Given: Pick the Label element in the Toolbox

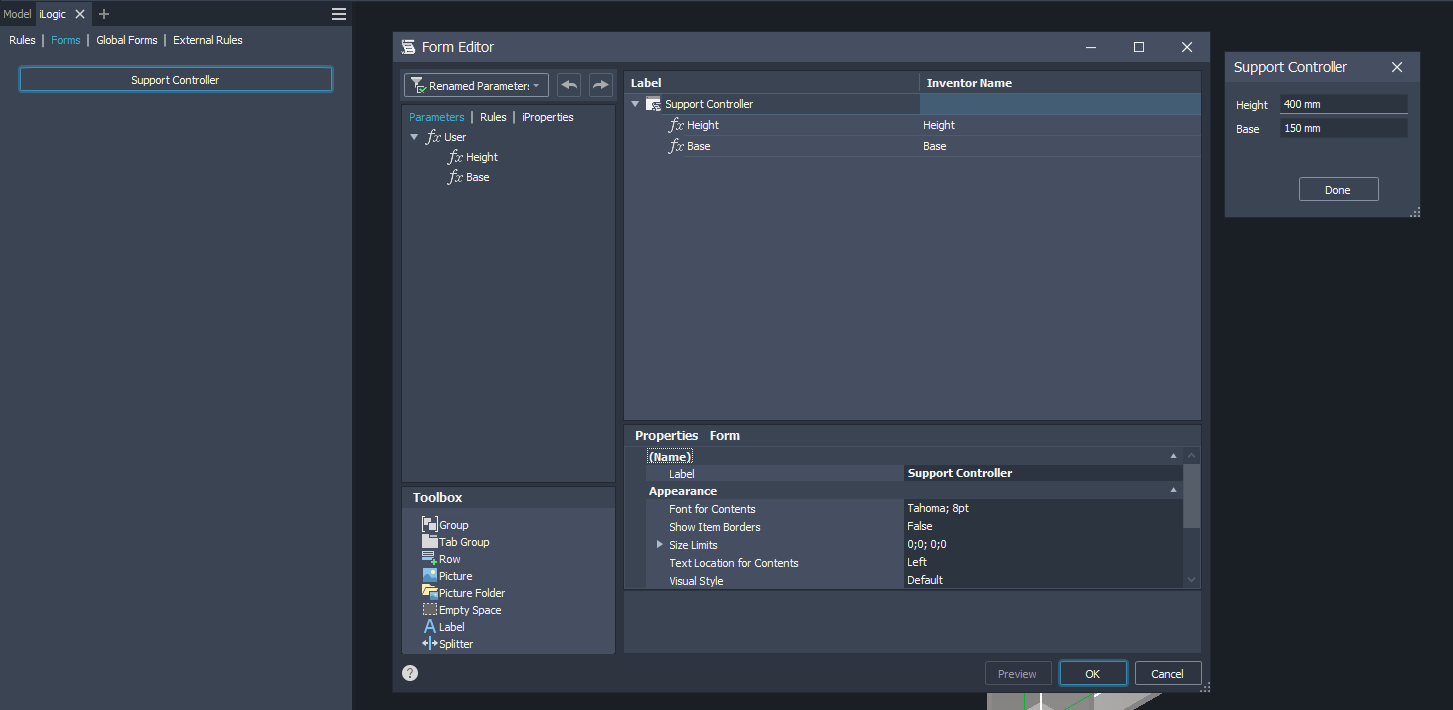Looking at the screenshot, I should [450, 626].
